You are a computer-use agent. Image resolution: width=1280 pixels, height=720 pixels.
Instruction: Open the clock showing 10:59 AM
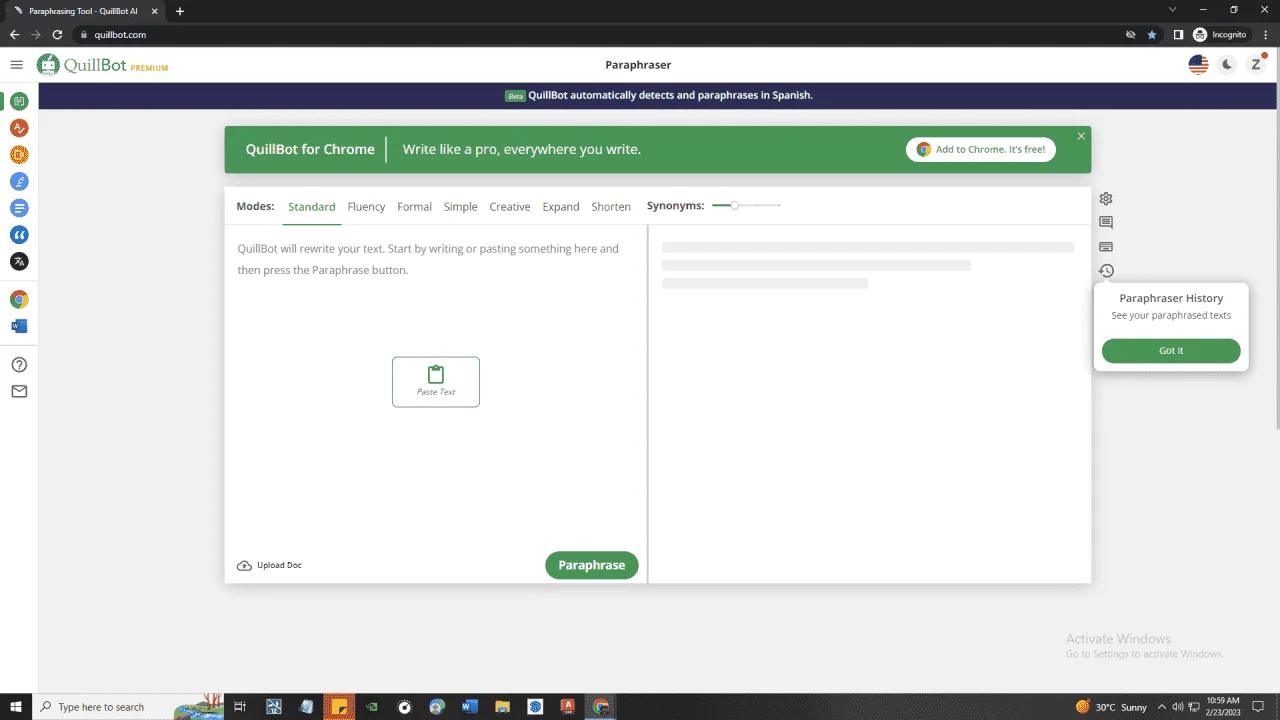pos(1223,707)
